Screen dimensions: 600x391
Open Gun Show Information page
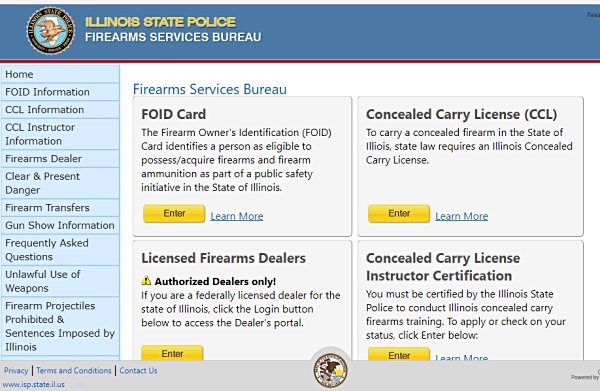pos(60,225)
